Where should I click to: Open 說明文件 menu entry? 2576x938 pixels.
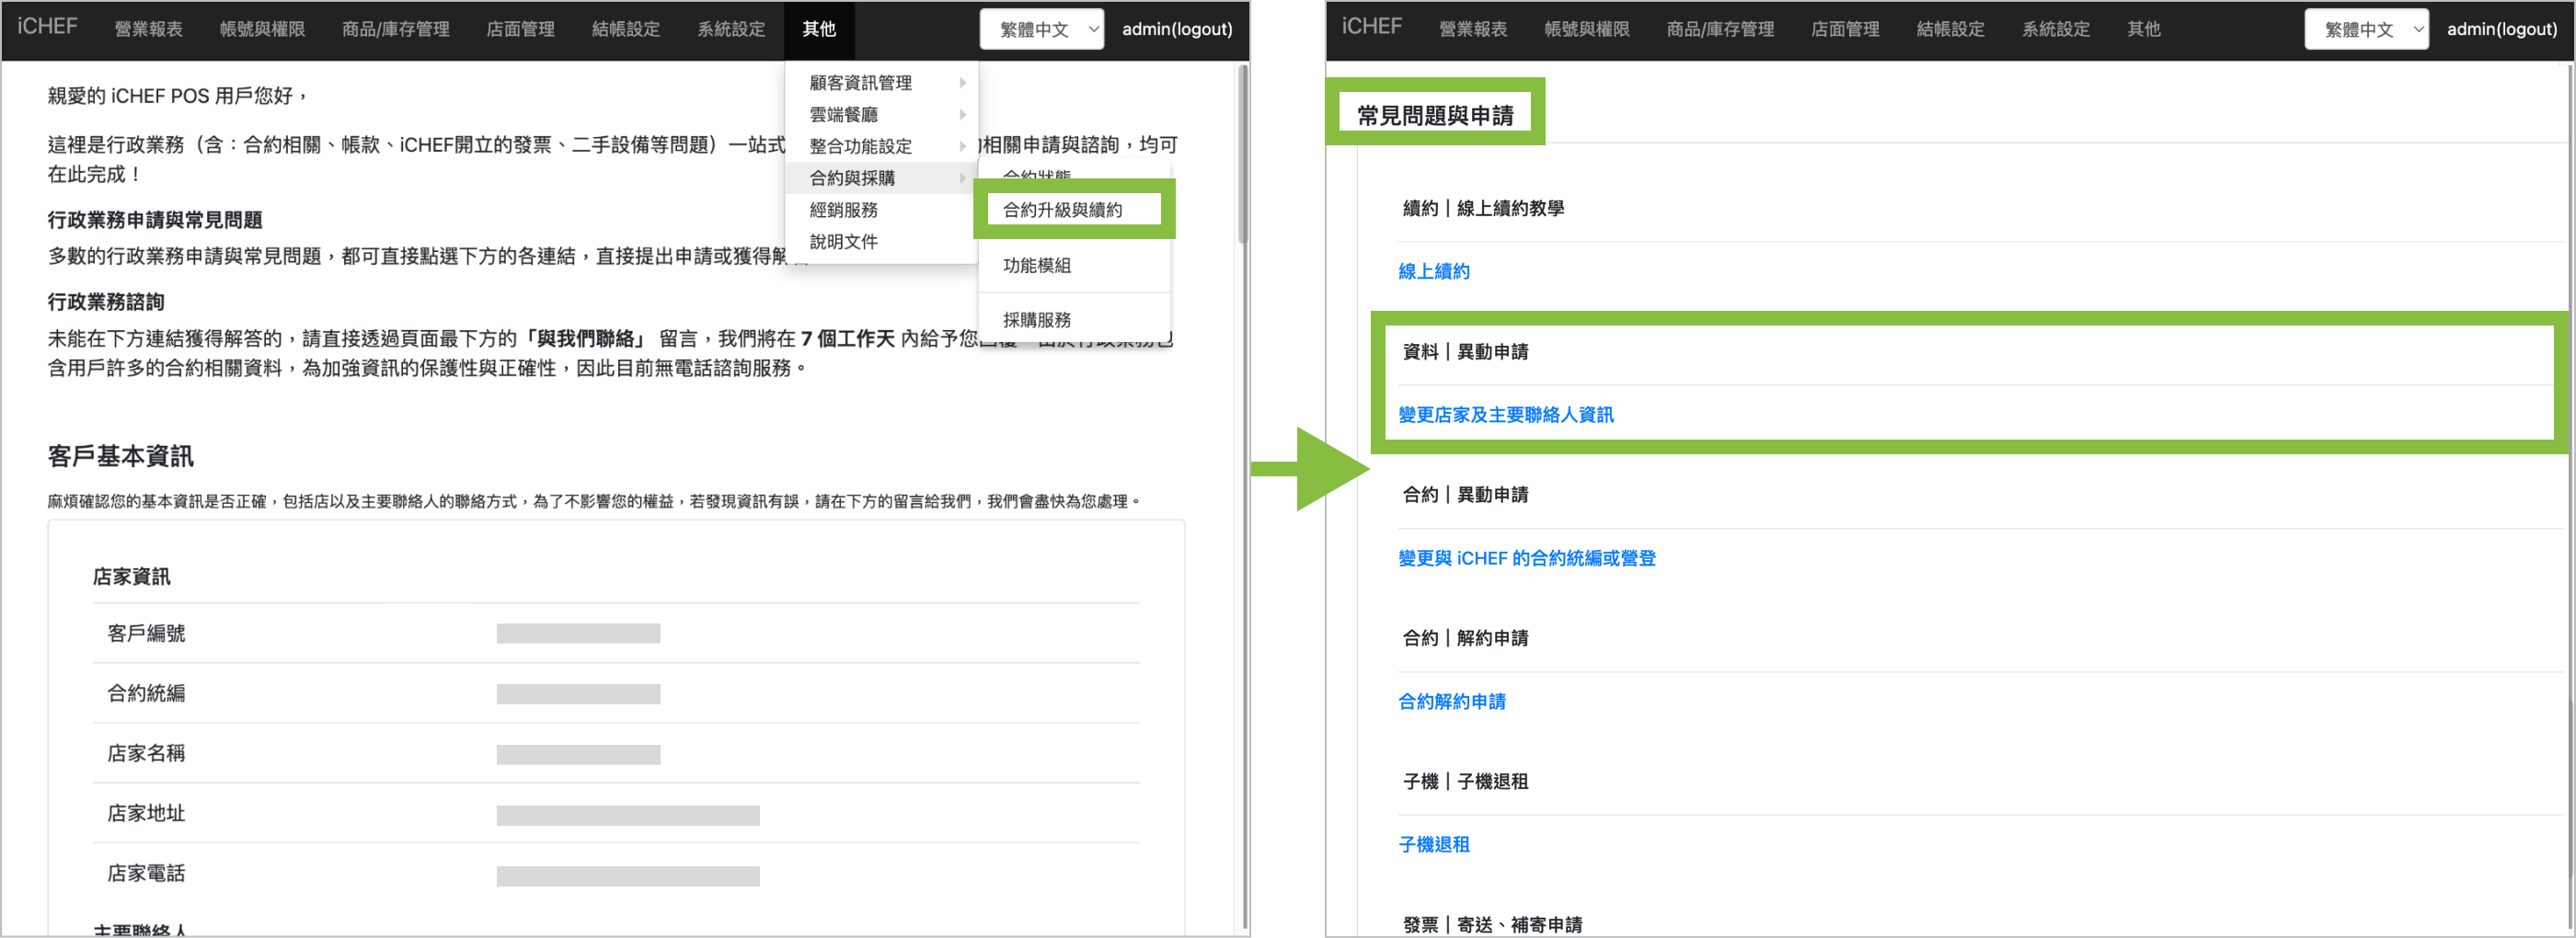(x=843, y=242)
